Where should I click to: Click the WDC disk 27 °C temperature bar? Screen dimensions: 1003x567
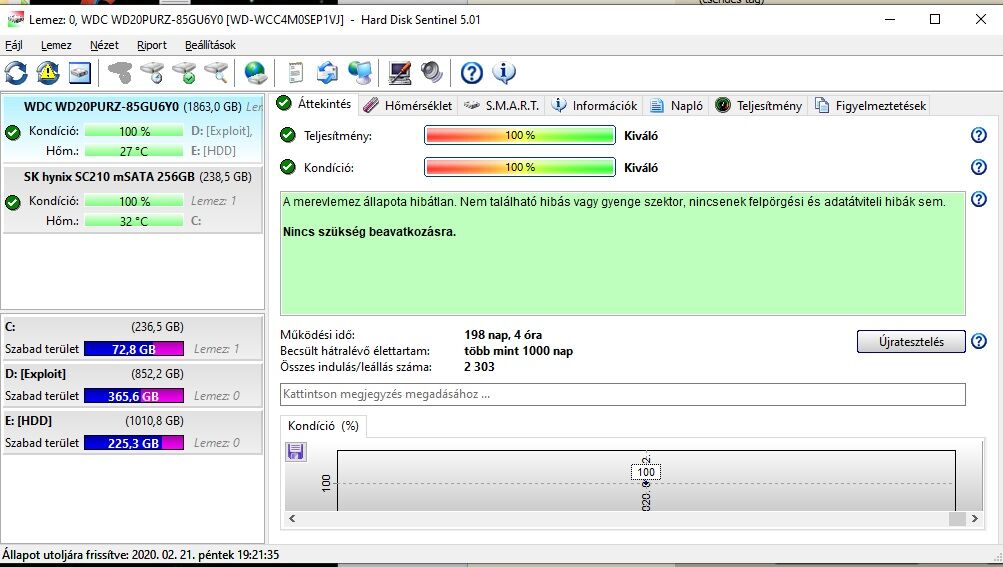point(134,151)
